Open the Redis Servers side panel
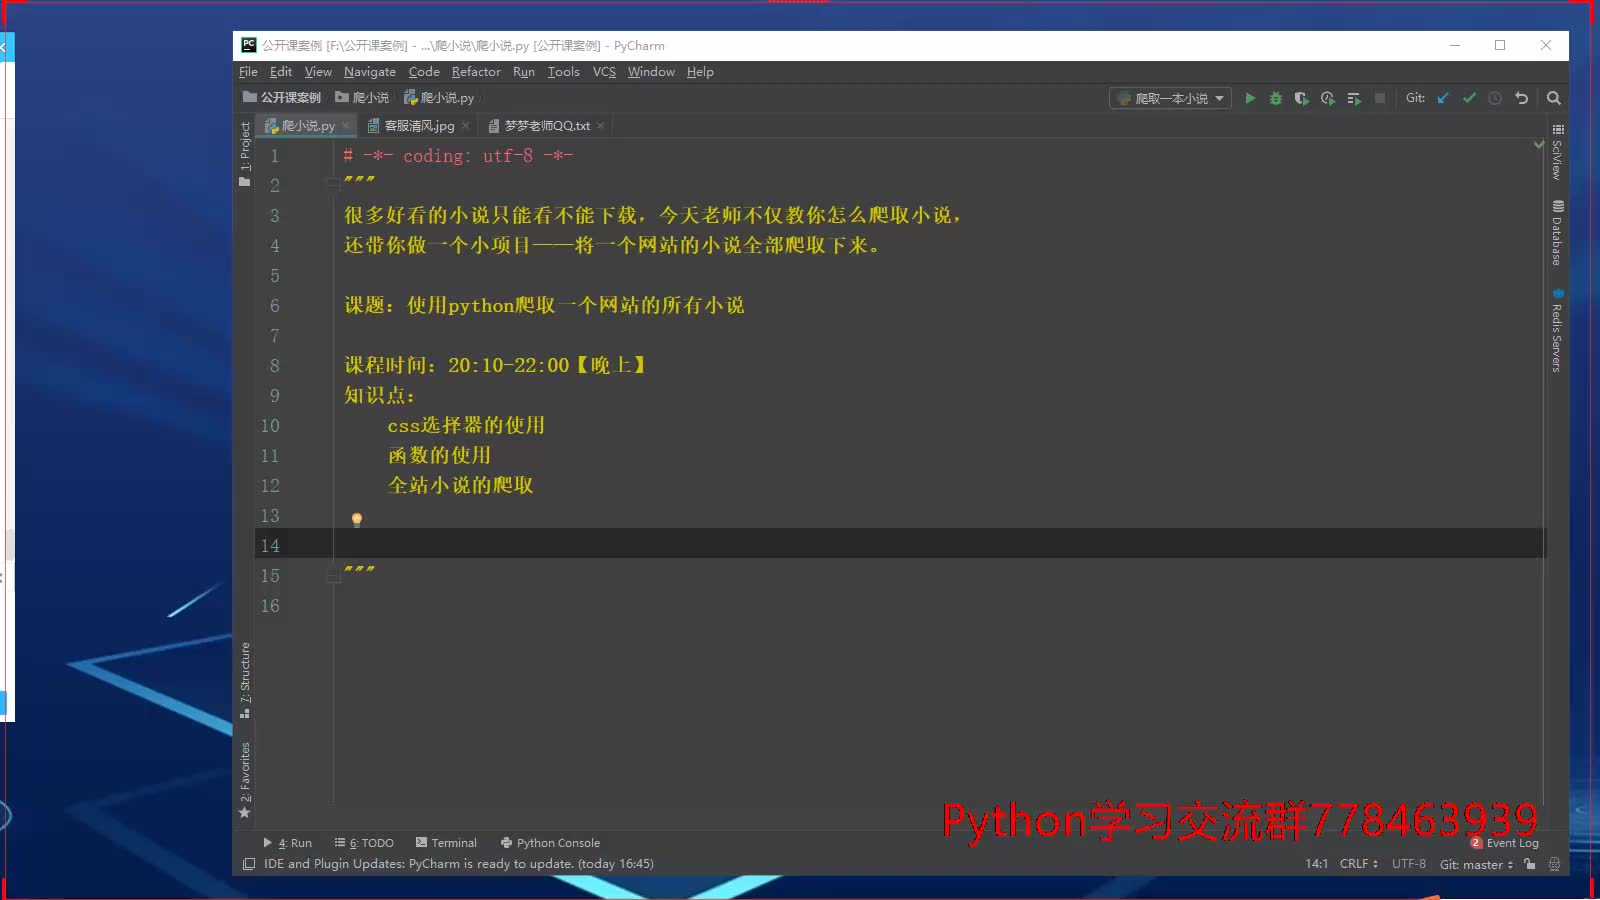This screenshot has height=900, width=1600. (x=1557, y=331)
